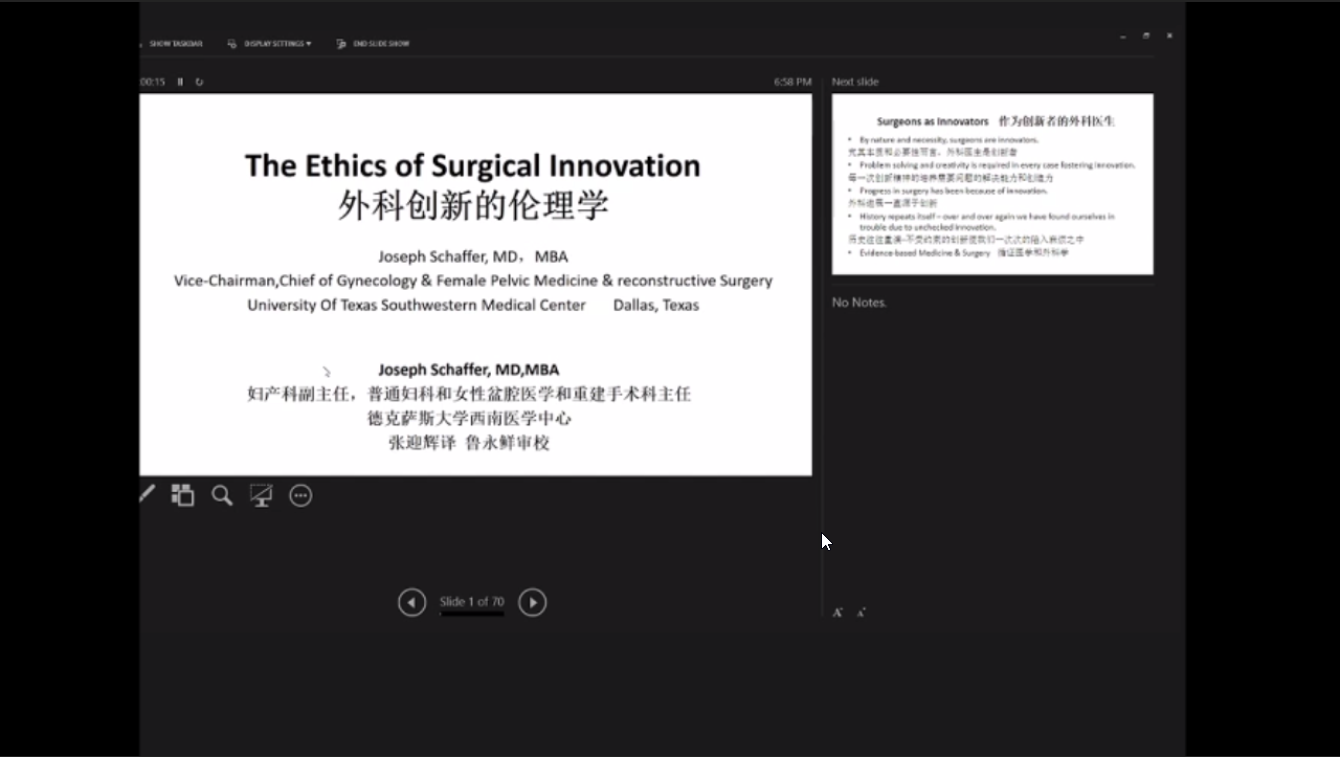This screenshot has height=757, width=1340.
Task: Click the slide progress bar under slide counter
Action: pyautogui.click(x=472, y=614)
